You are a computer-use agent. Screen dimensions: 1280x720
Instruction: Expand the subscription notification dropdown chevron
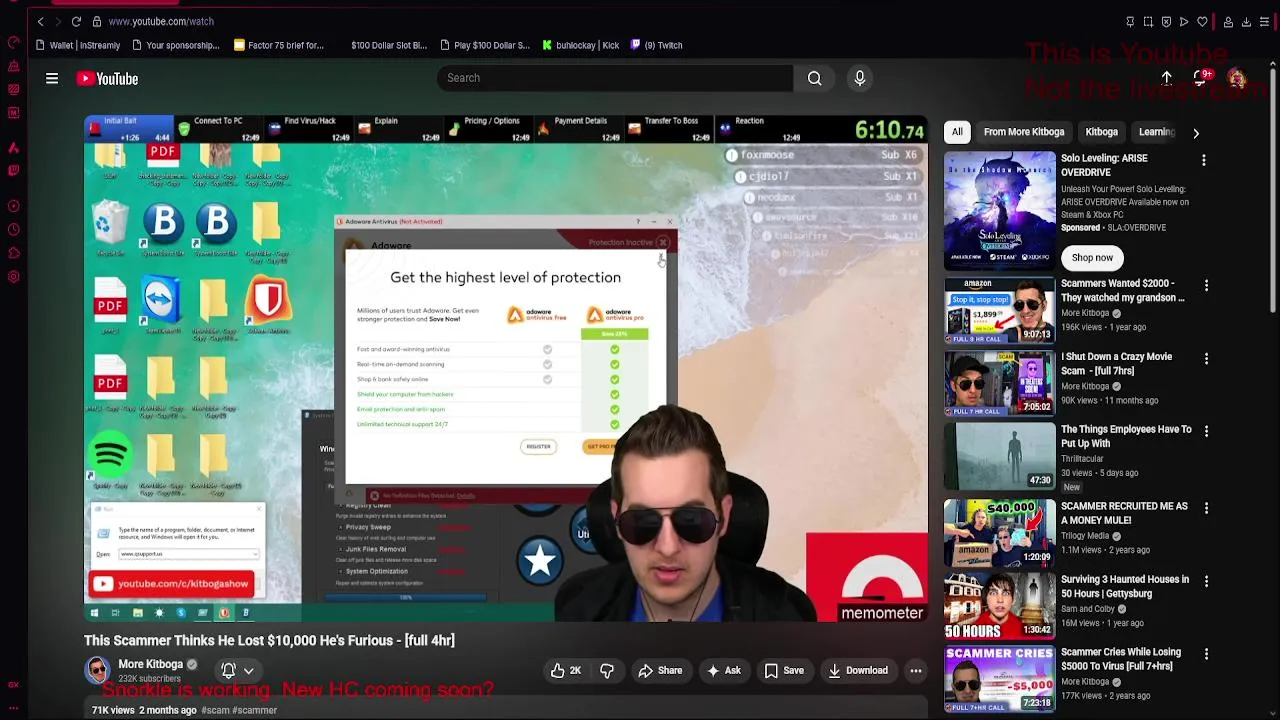(x=248, y=671)
